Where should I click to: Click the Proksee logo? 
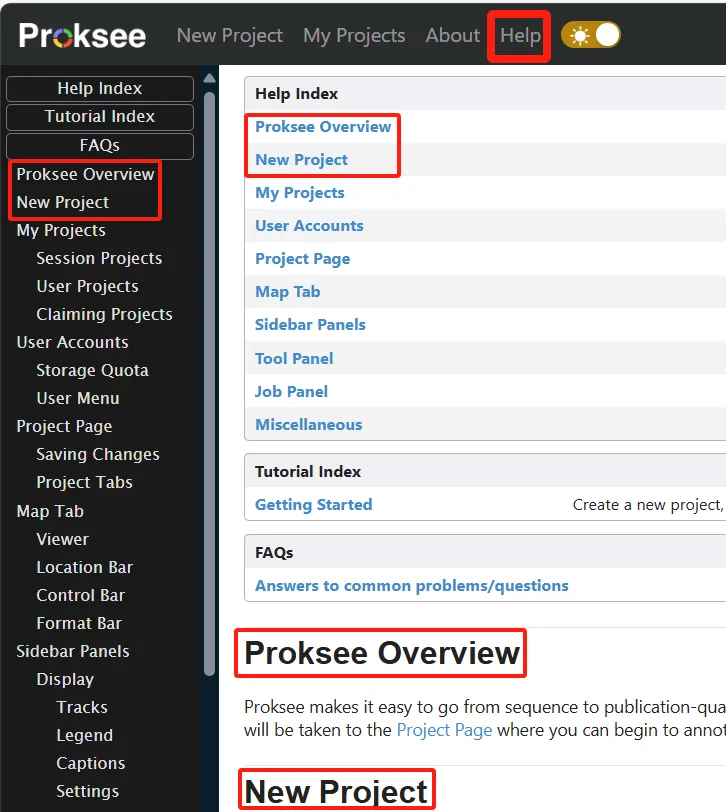(82, 35)
